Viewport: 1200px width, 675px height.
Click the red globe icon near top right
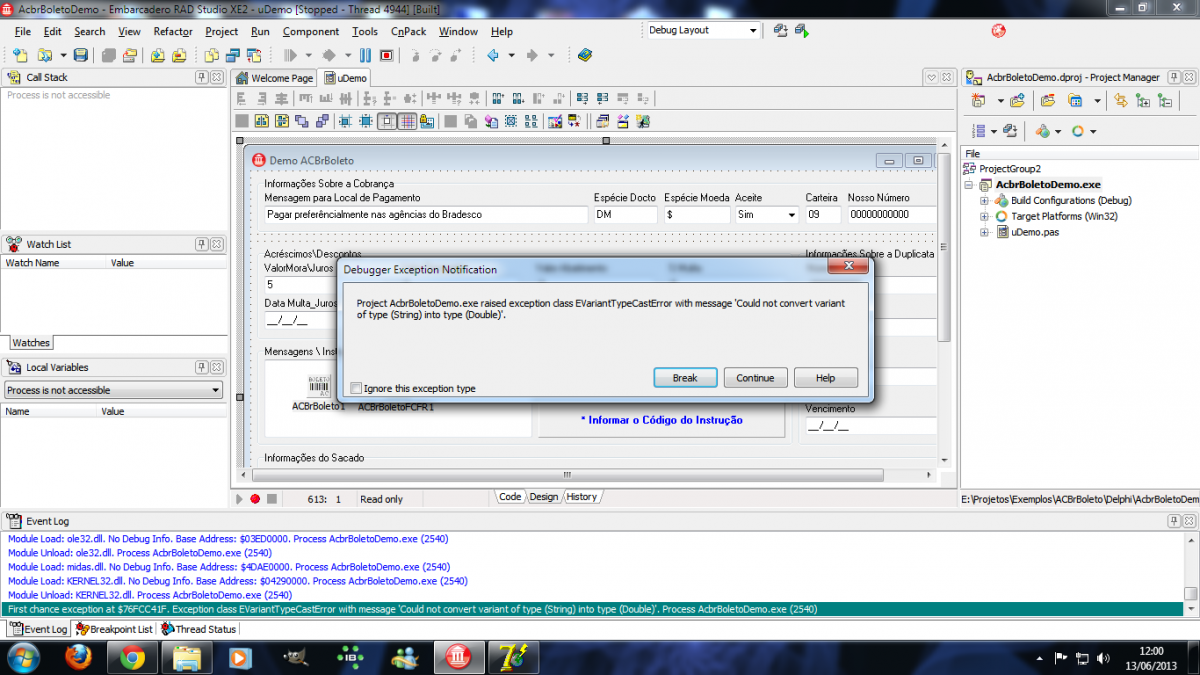[998, 30]
